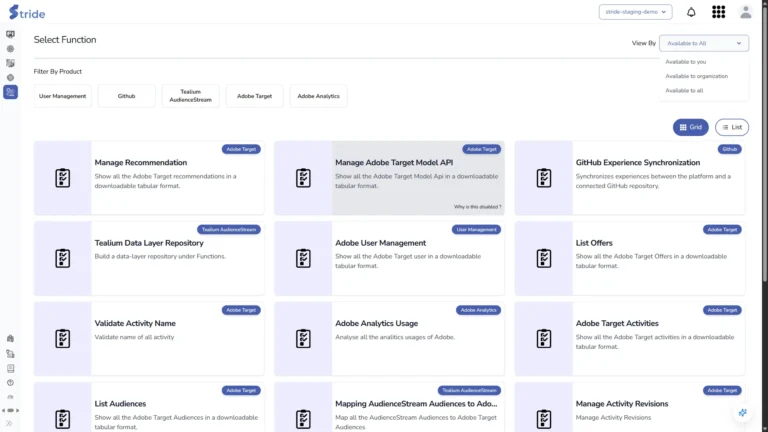Click the circular help sidebar icon
The image size is (768, 432).
coord(10,383)
